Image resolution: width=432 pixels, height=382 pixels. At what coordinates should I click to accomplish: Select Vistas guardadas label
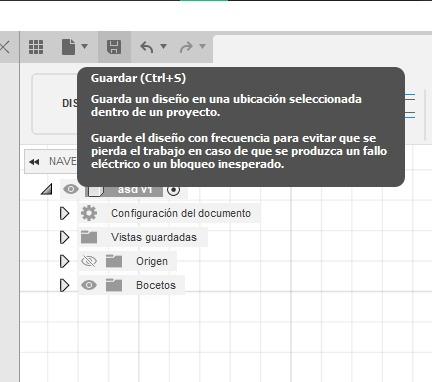154,237
